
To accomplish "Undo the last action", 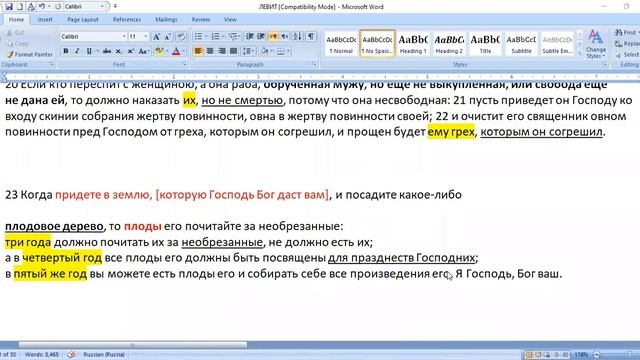I will pos(42,7).
